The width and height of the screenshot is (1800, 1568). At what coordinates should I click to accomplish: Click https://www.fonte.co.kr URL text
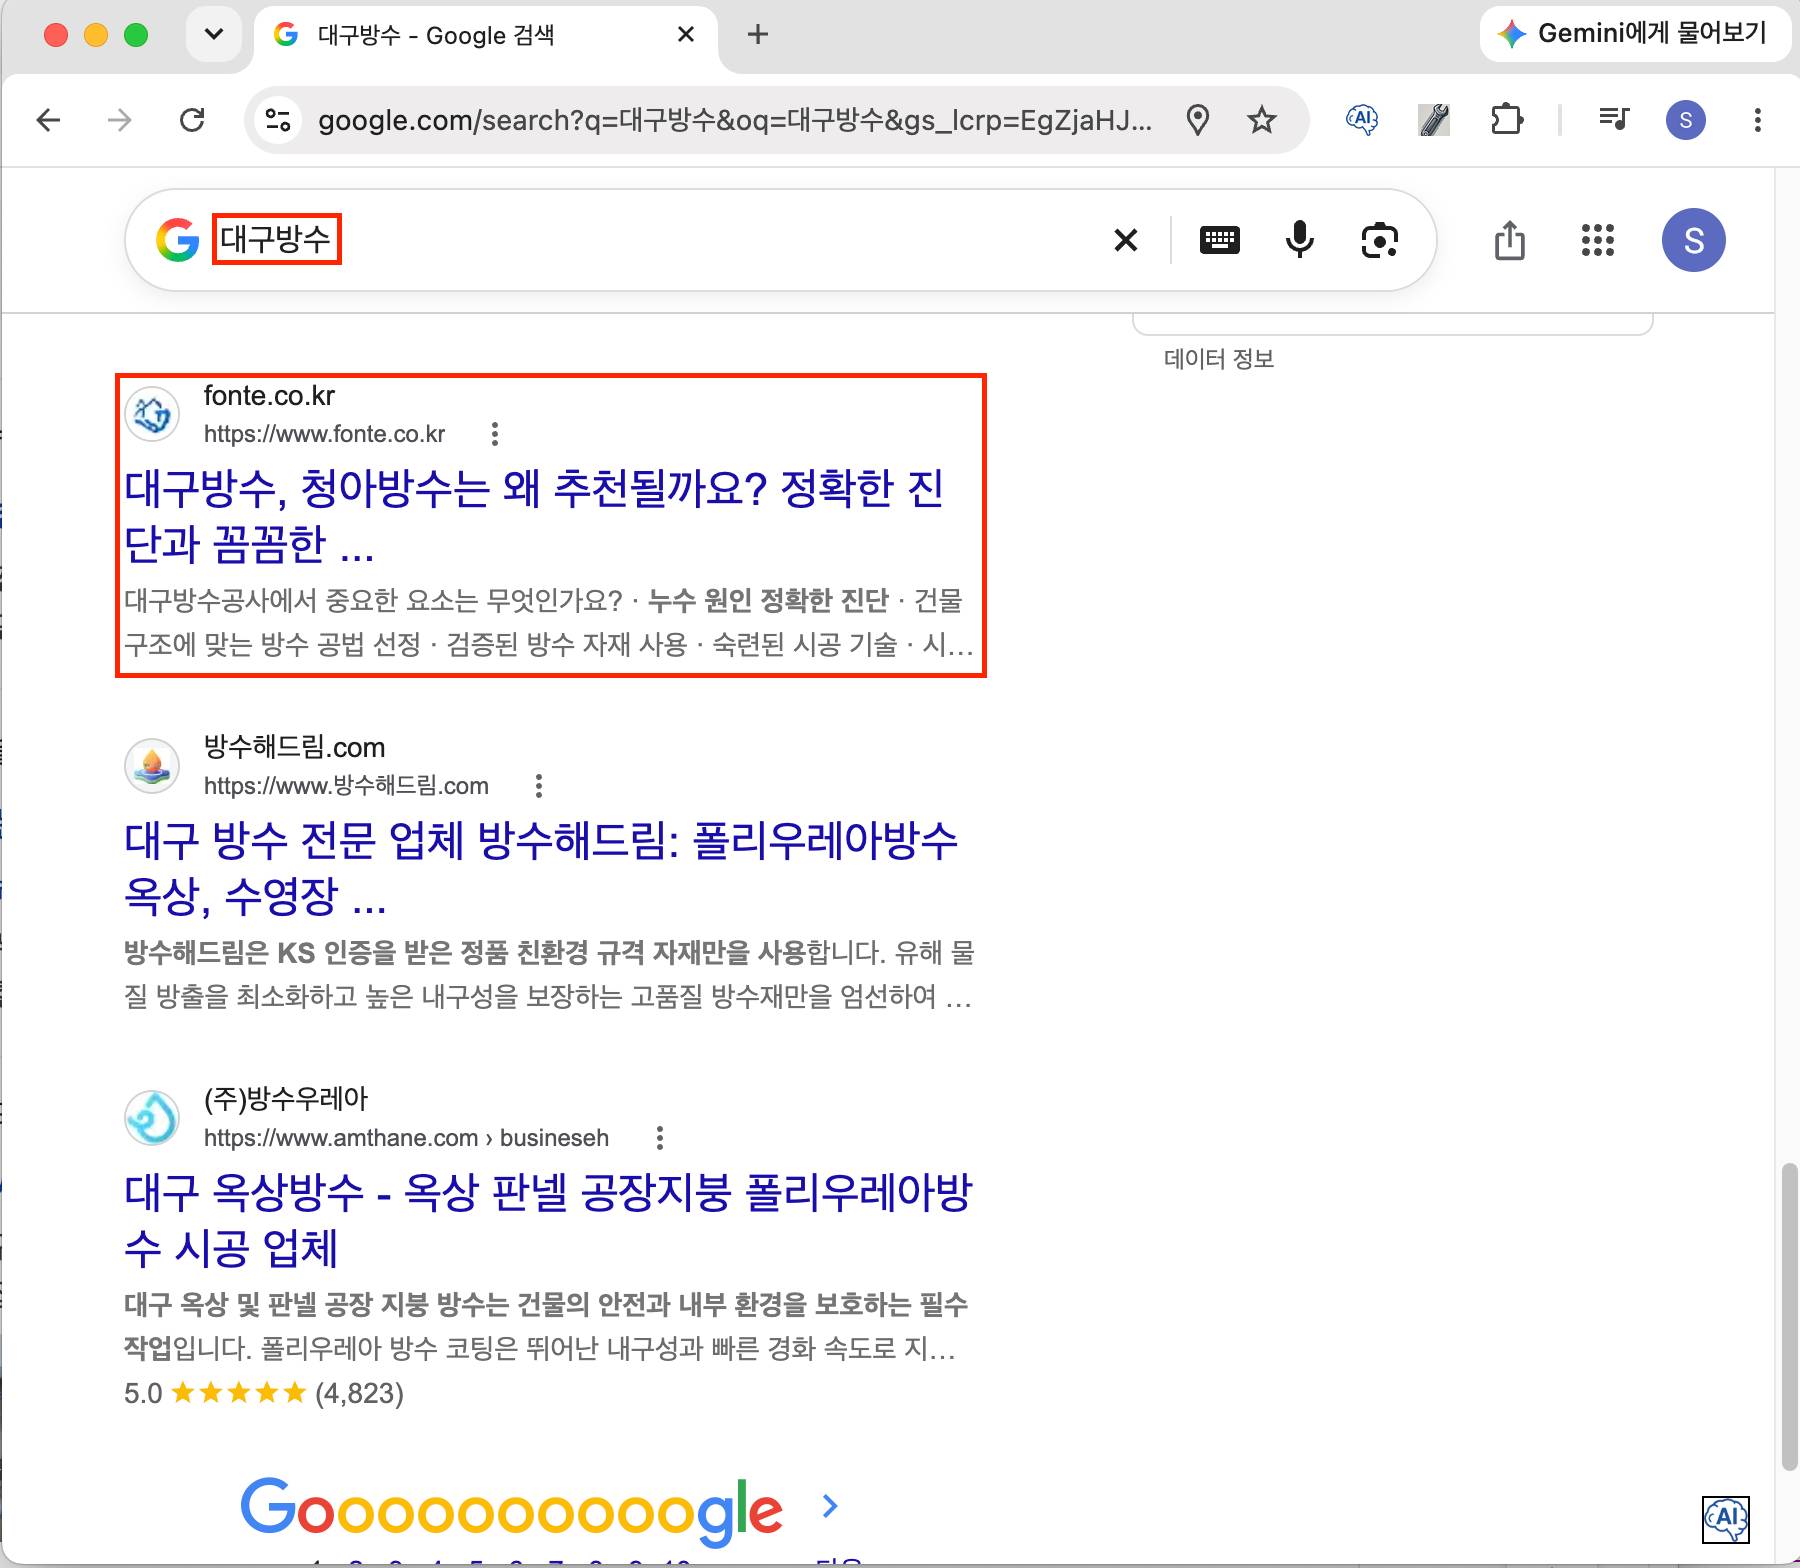[325, 434]
